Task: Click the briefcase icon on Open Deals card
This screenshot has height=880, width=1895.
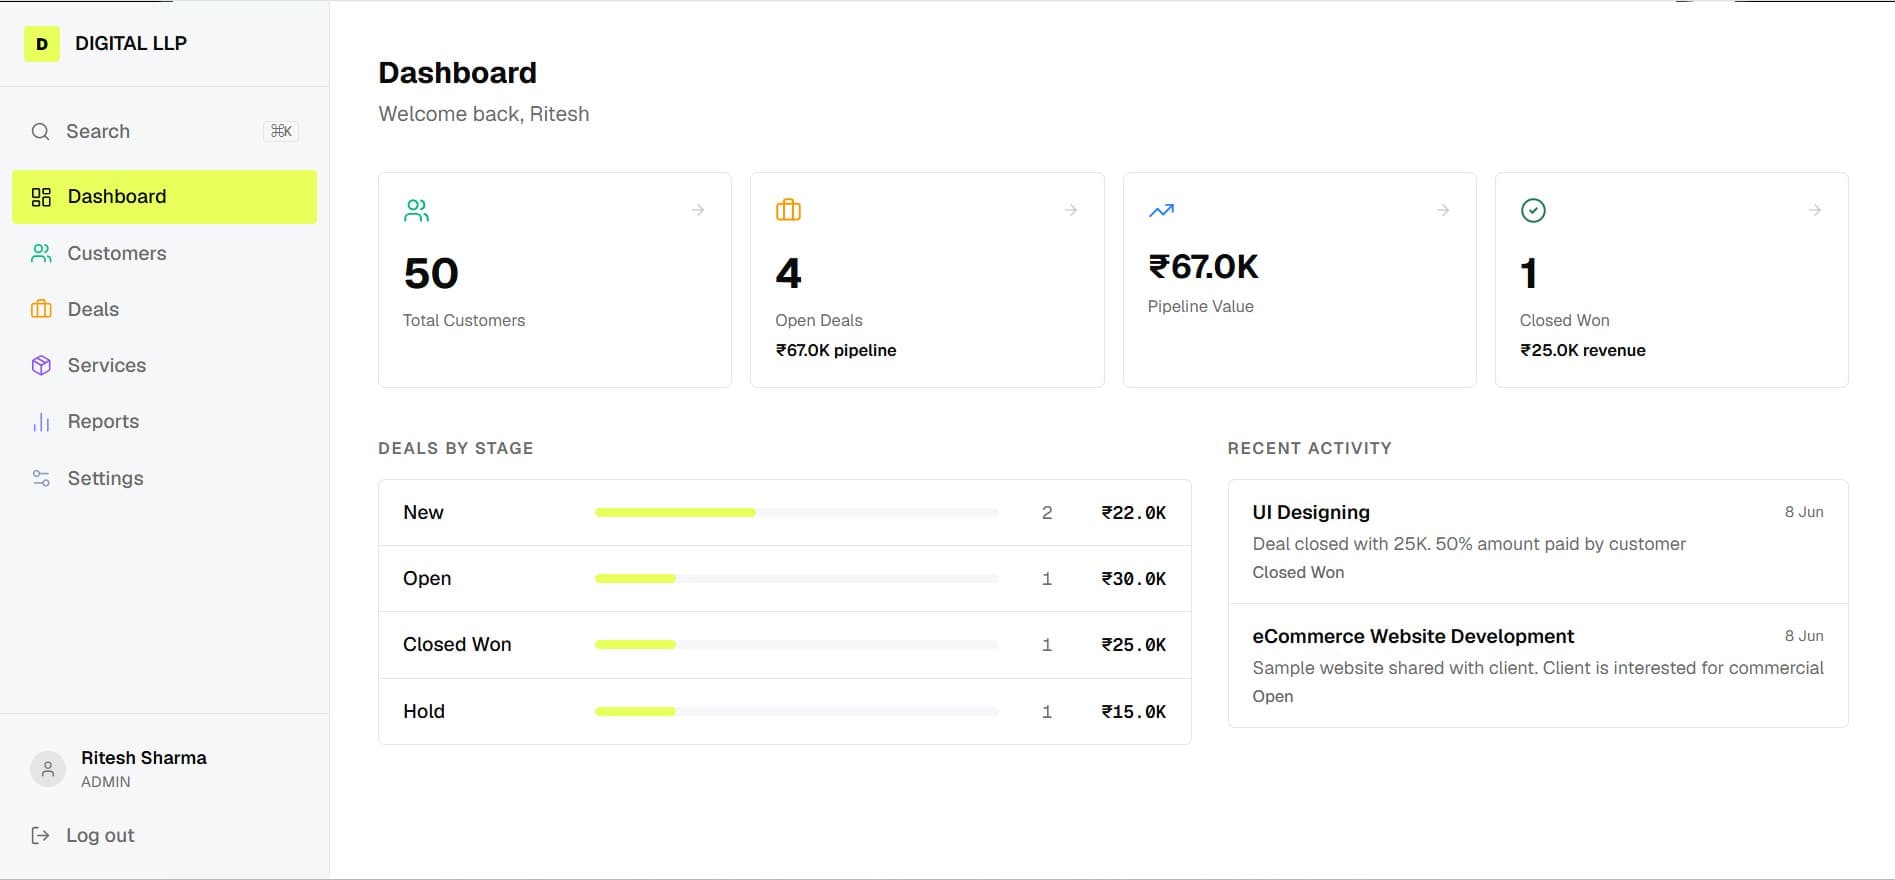Action: coord(789,210)
